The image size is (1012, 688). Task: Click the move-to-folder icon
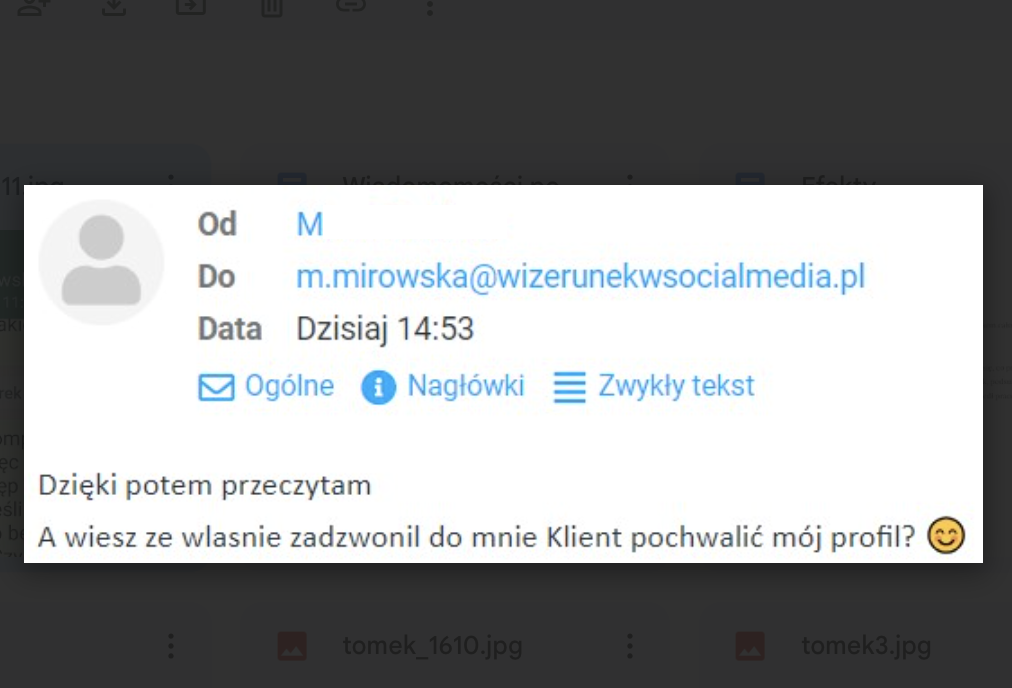191,6
